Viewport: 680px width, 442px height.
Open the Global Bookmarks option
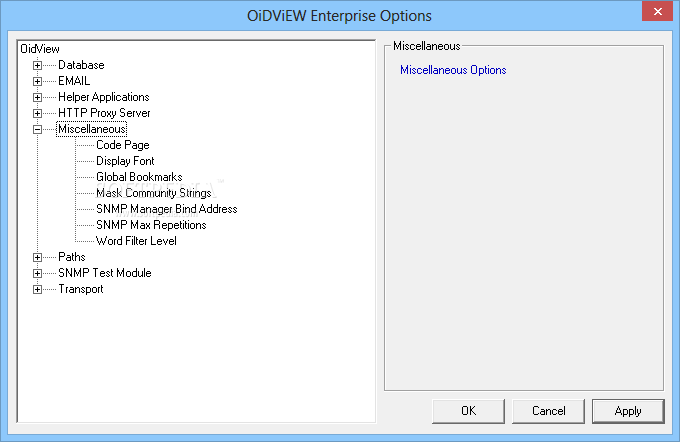[x=139, y=177]
